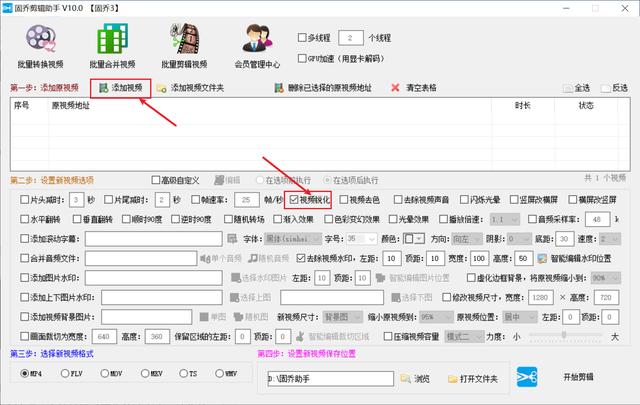Open 方向 direction dropdown
The width and height of the screenshot is (640, 405).
[x=467, y=238]
